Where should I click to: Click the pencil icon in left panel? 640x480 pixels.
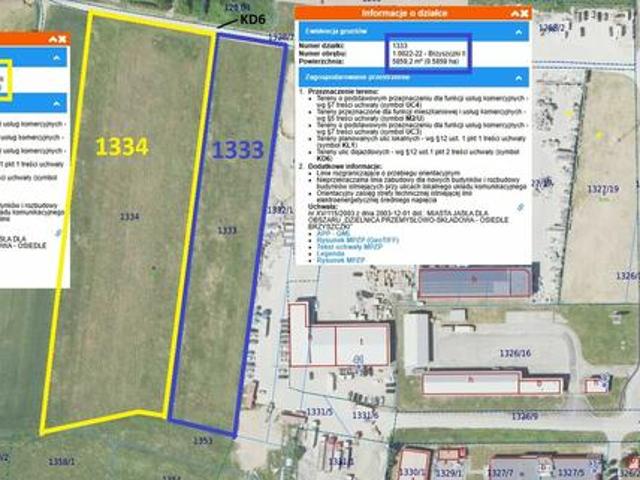tap(58, 233)
